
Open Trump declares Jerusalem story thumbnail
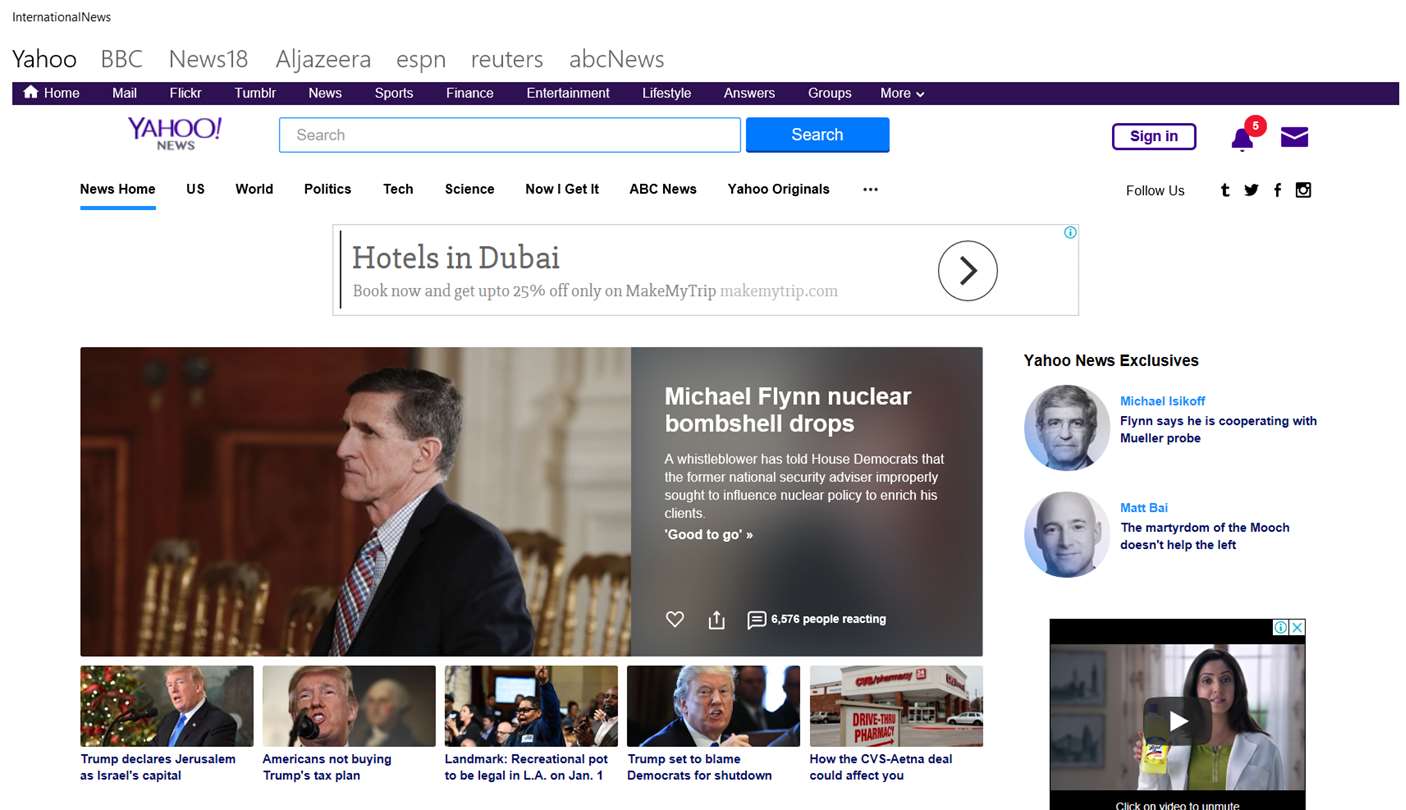tap(167, 706)
